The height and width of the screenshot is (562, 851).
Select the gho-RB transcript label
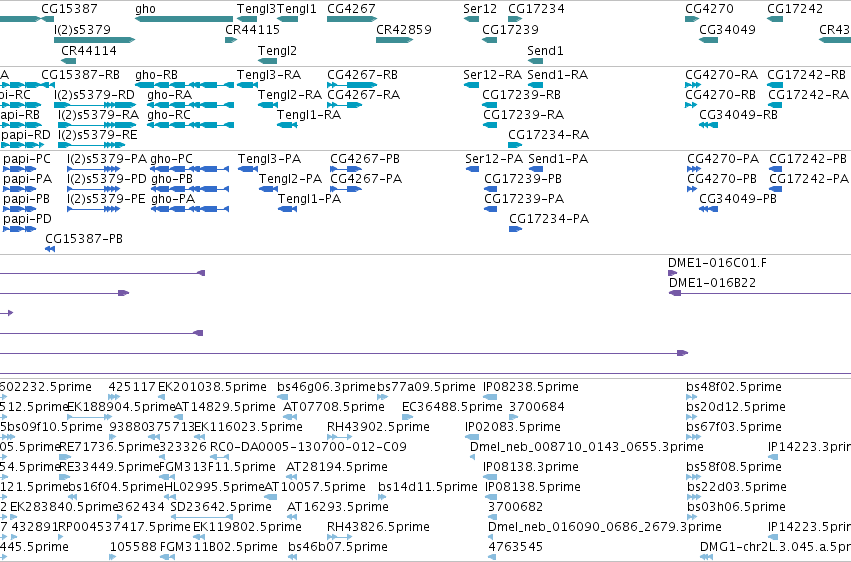tap(156, 74)
